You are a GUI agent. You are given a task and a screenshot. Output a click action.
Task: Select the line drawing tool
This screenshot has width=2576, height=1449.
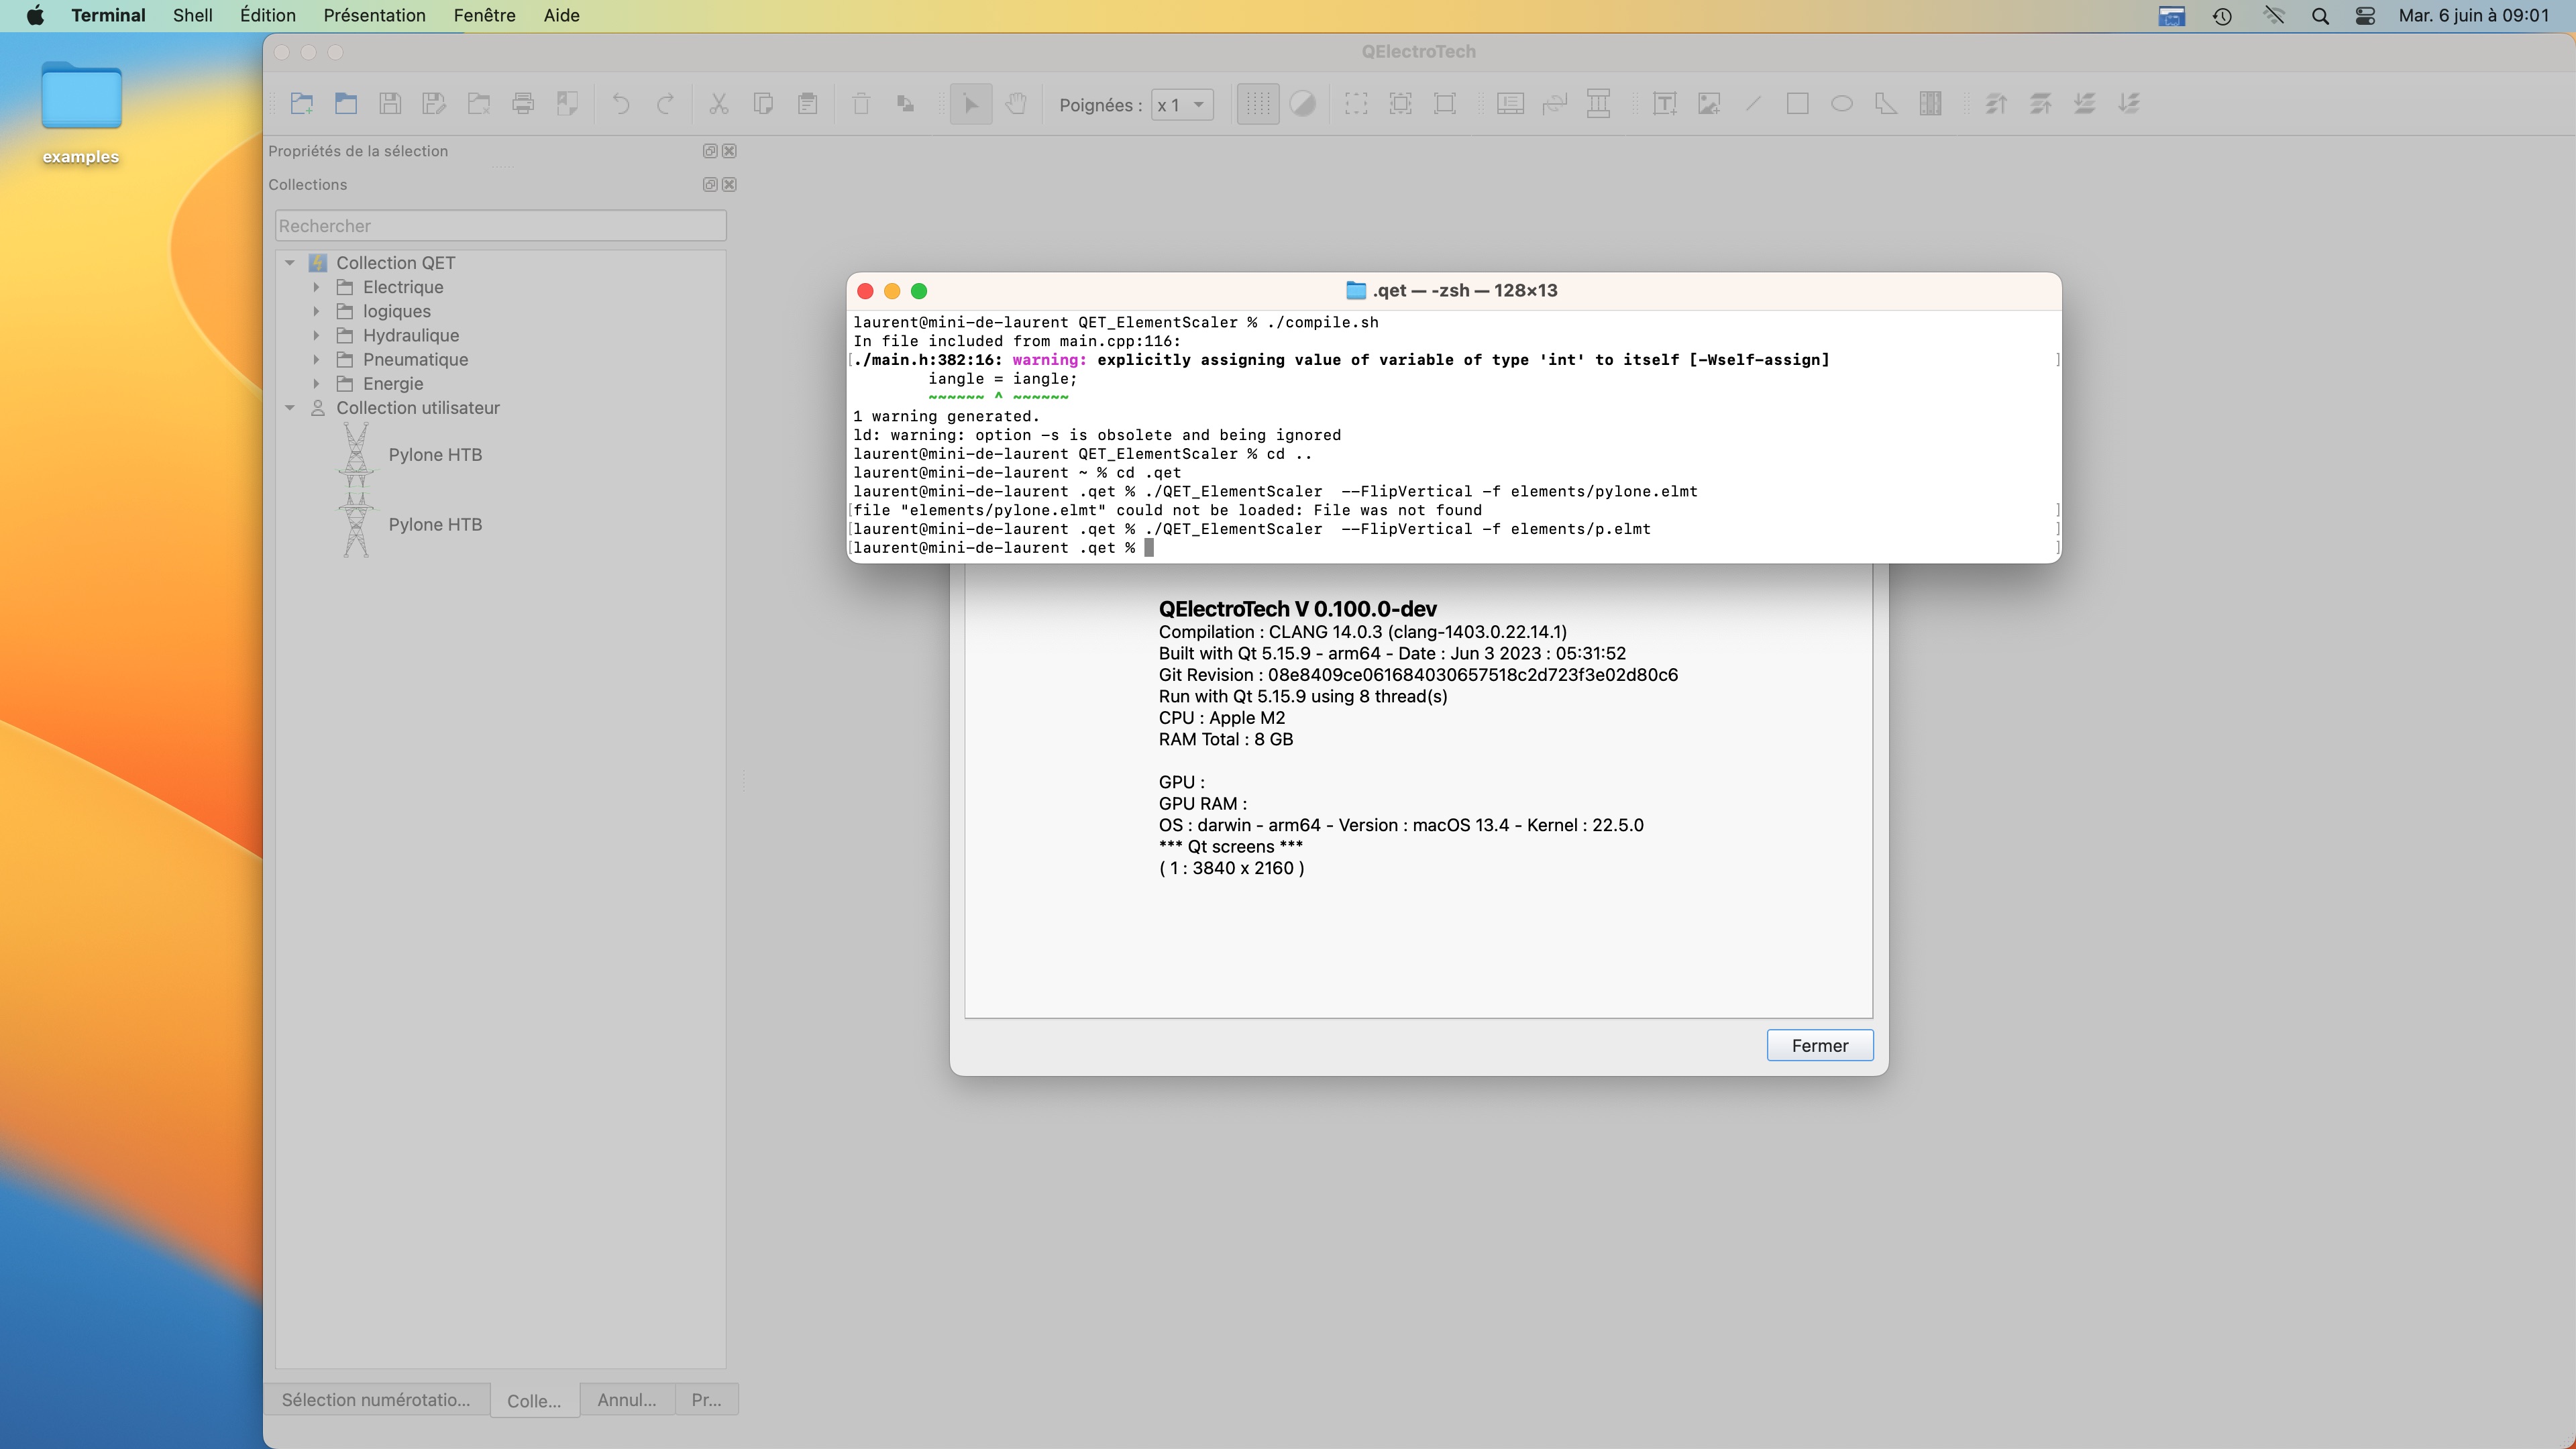click(x=1753, y=103)
